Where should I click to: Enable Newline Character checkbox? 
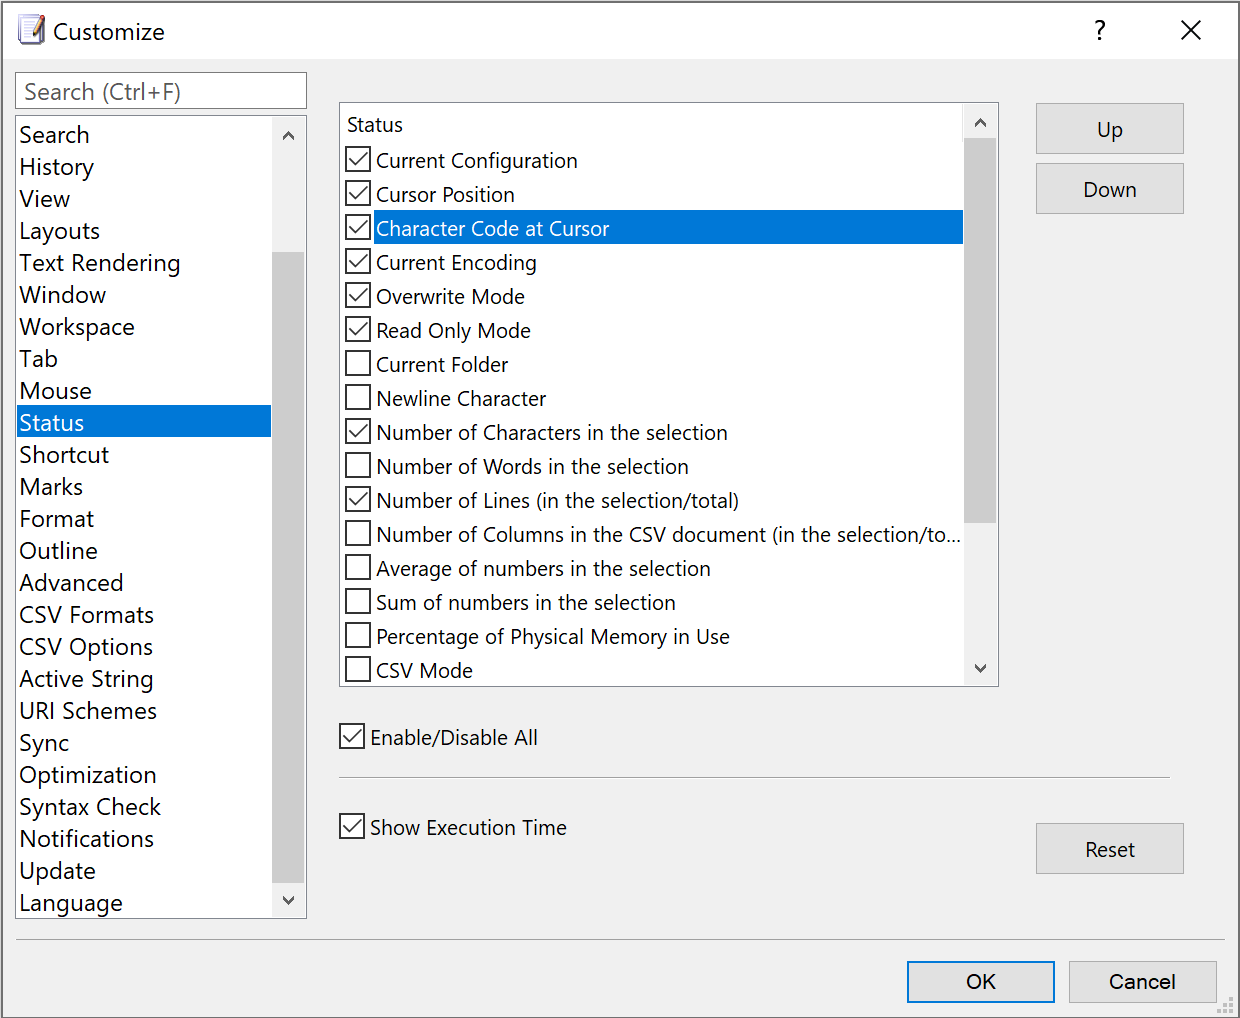point(358,397)
